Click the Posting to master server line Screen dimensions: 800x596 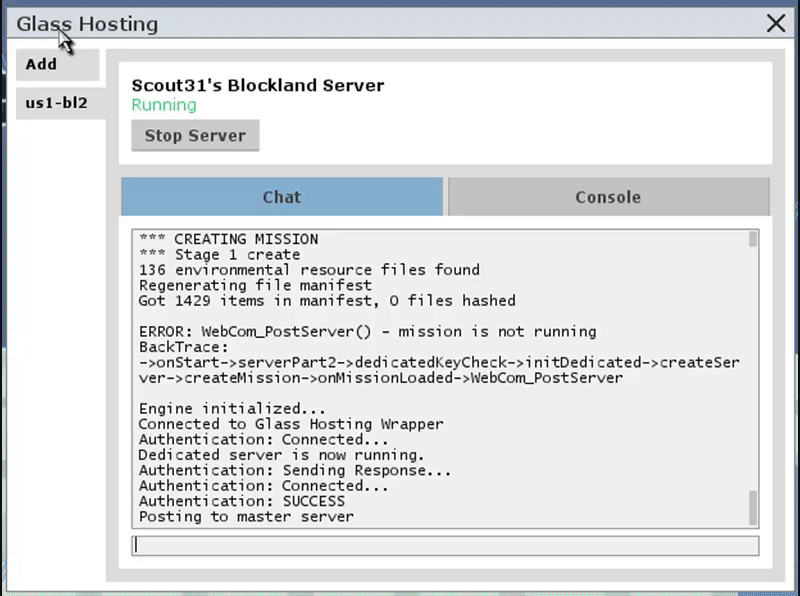tap(246, 516)
